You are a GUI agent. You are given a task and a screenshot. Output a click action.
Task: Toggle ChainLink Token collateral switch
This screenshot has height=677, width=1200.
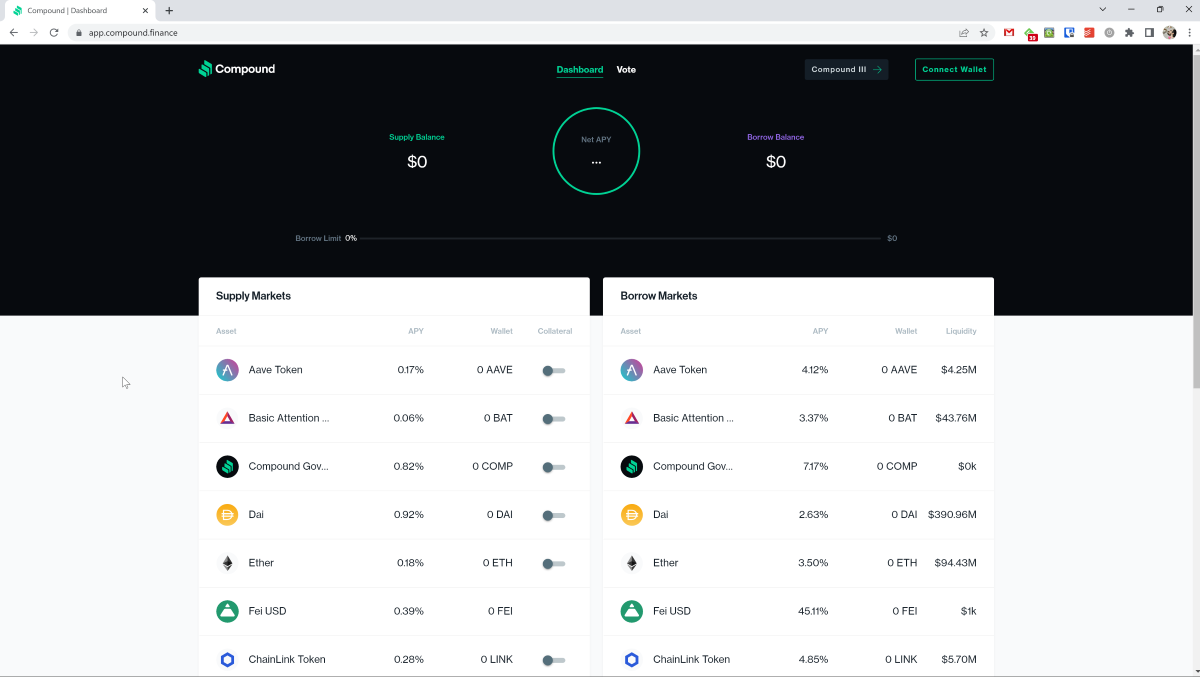[553, 660]
